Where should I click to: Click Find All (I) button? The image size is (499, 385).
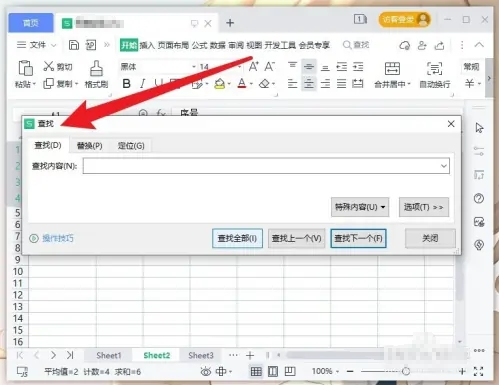pos(237,238)
